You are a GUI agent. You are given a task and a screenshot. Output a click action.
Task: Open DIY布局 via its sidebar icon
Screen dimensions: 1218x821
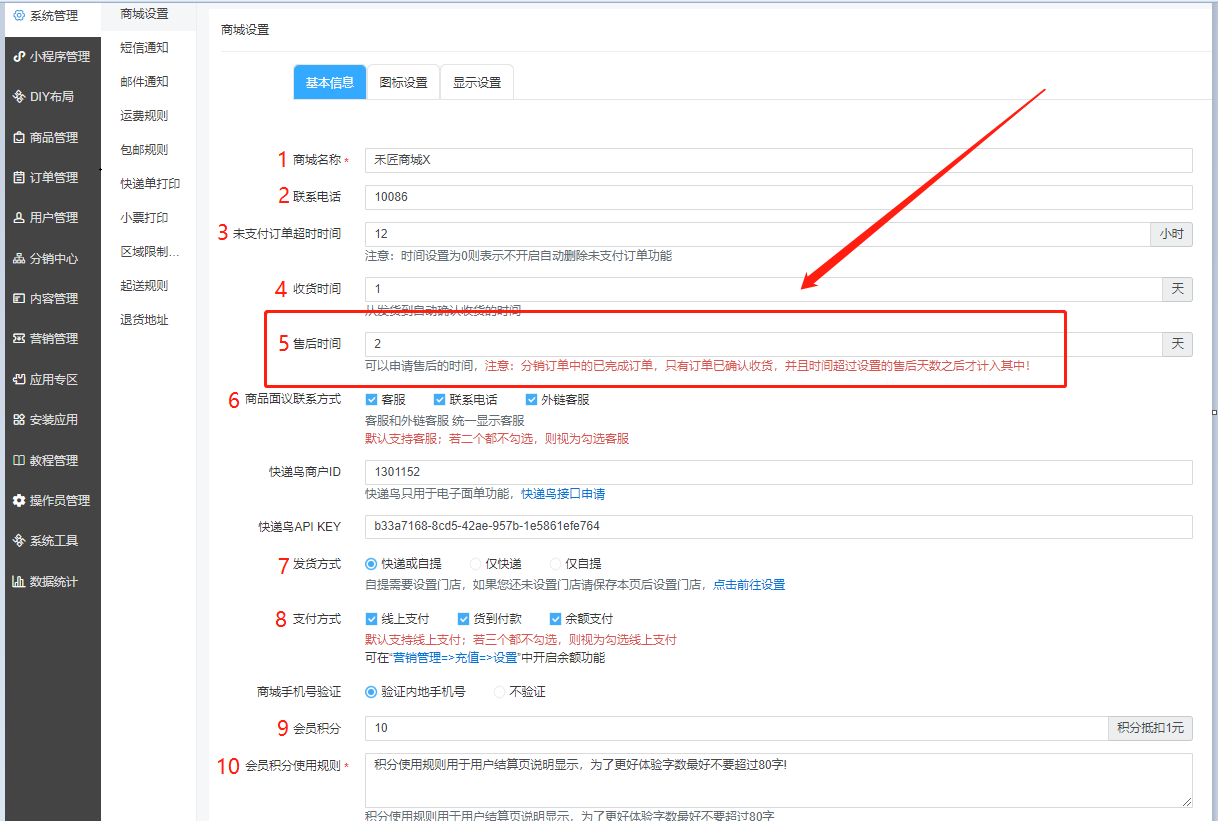[x=18, y=97]
